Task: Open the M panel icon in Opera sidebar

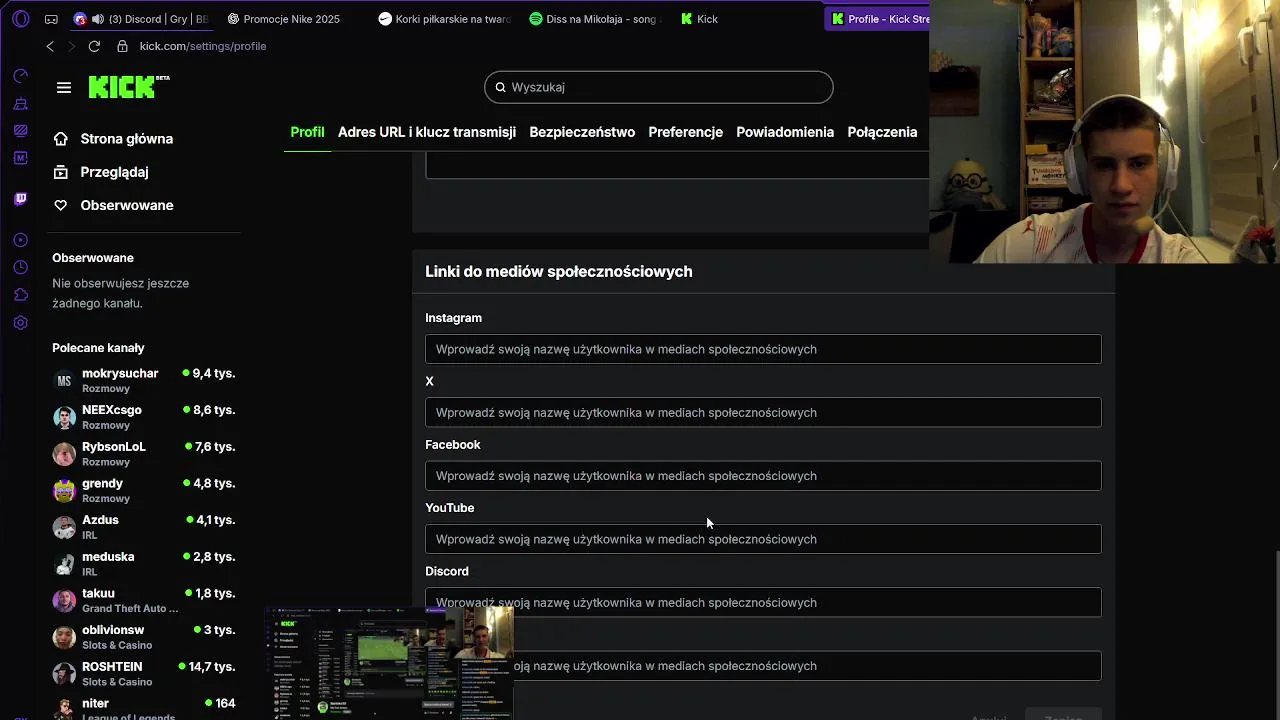Action: 21,158
